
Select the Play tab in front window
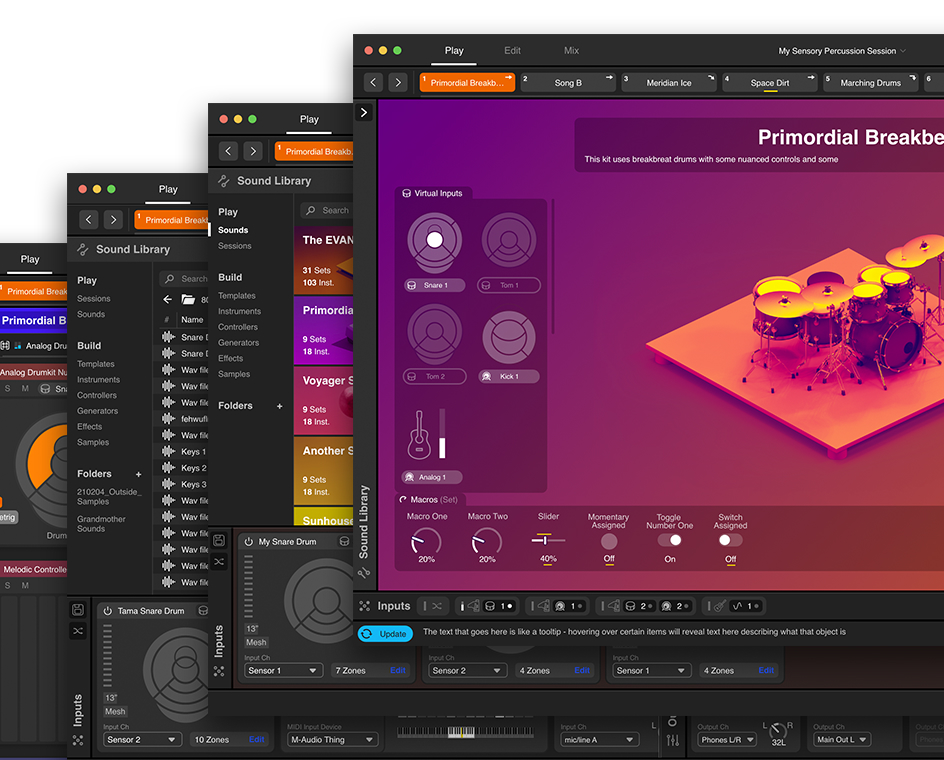click(x=454, y=51)
